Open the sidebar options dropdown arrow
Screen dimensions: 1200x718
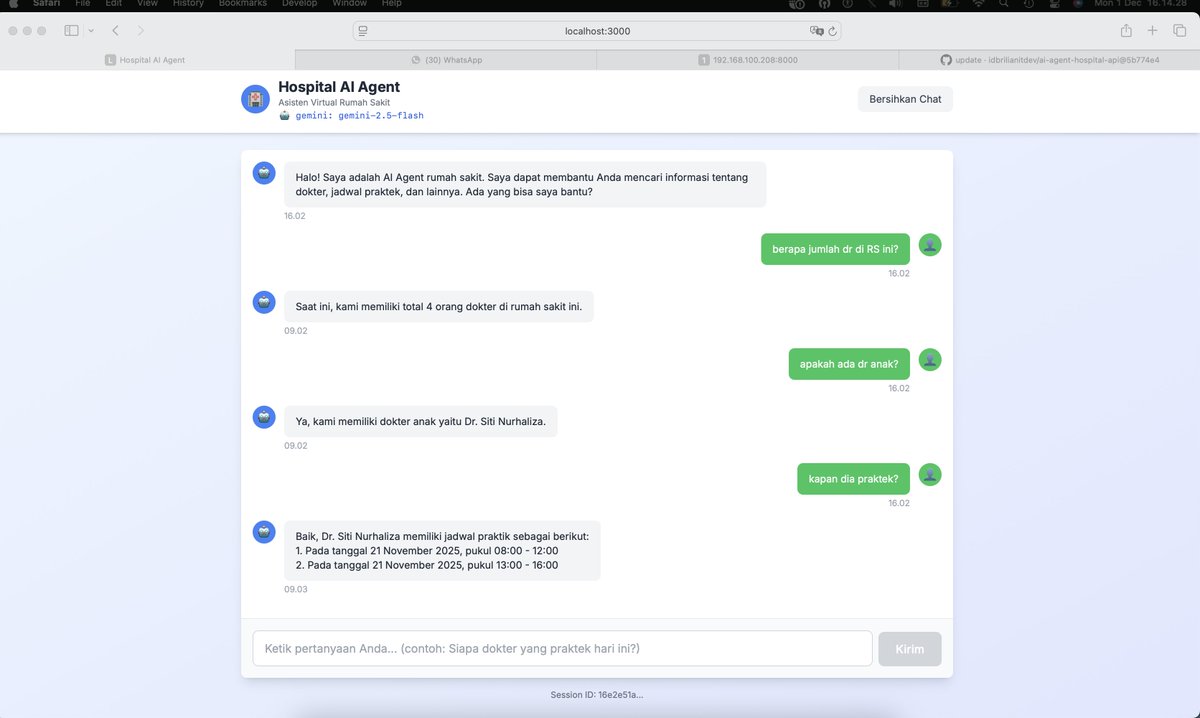[x=91, y=31]
